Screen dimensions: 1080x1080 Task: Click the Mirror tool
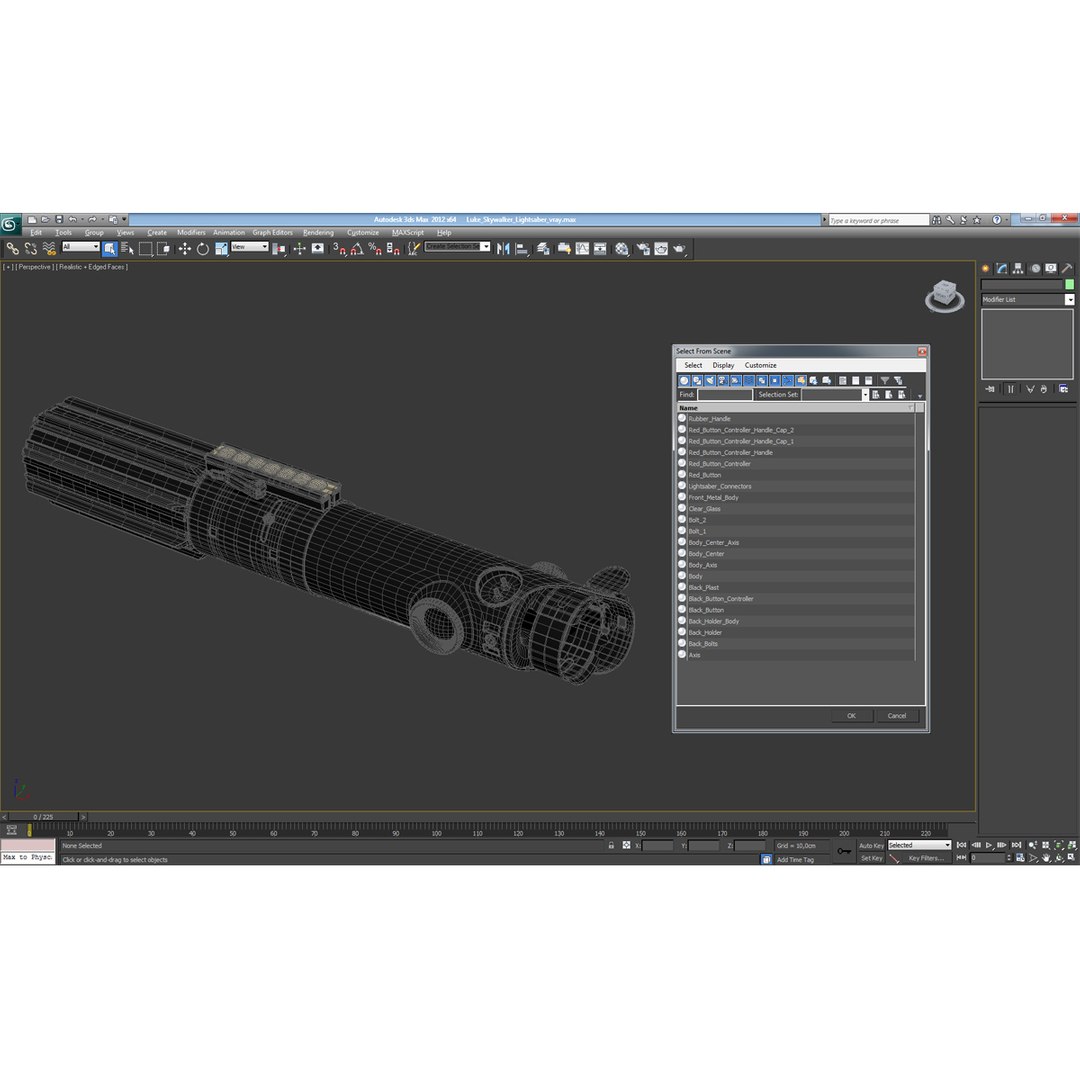click(x=503, y=249)
